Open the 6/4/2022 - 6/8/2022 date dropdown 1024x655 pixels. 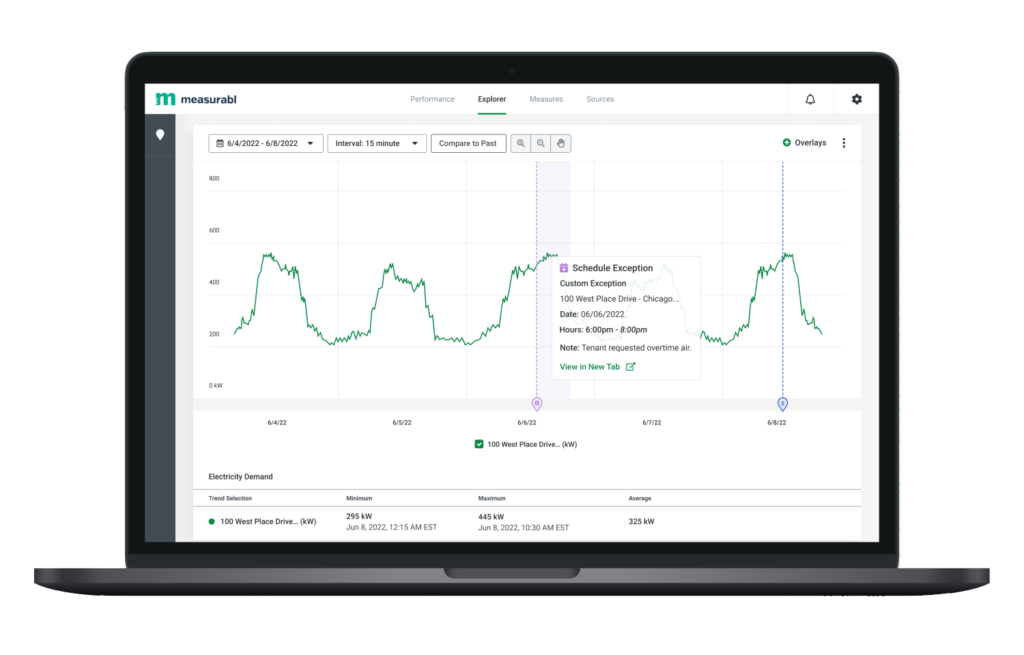266,143
